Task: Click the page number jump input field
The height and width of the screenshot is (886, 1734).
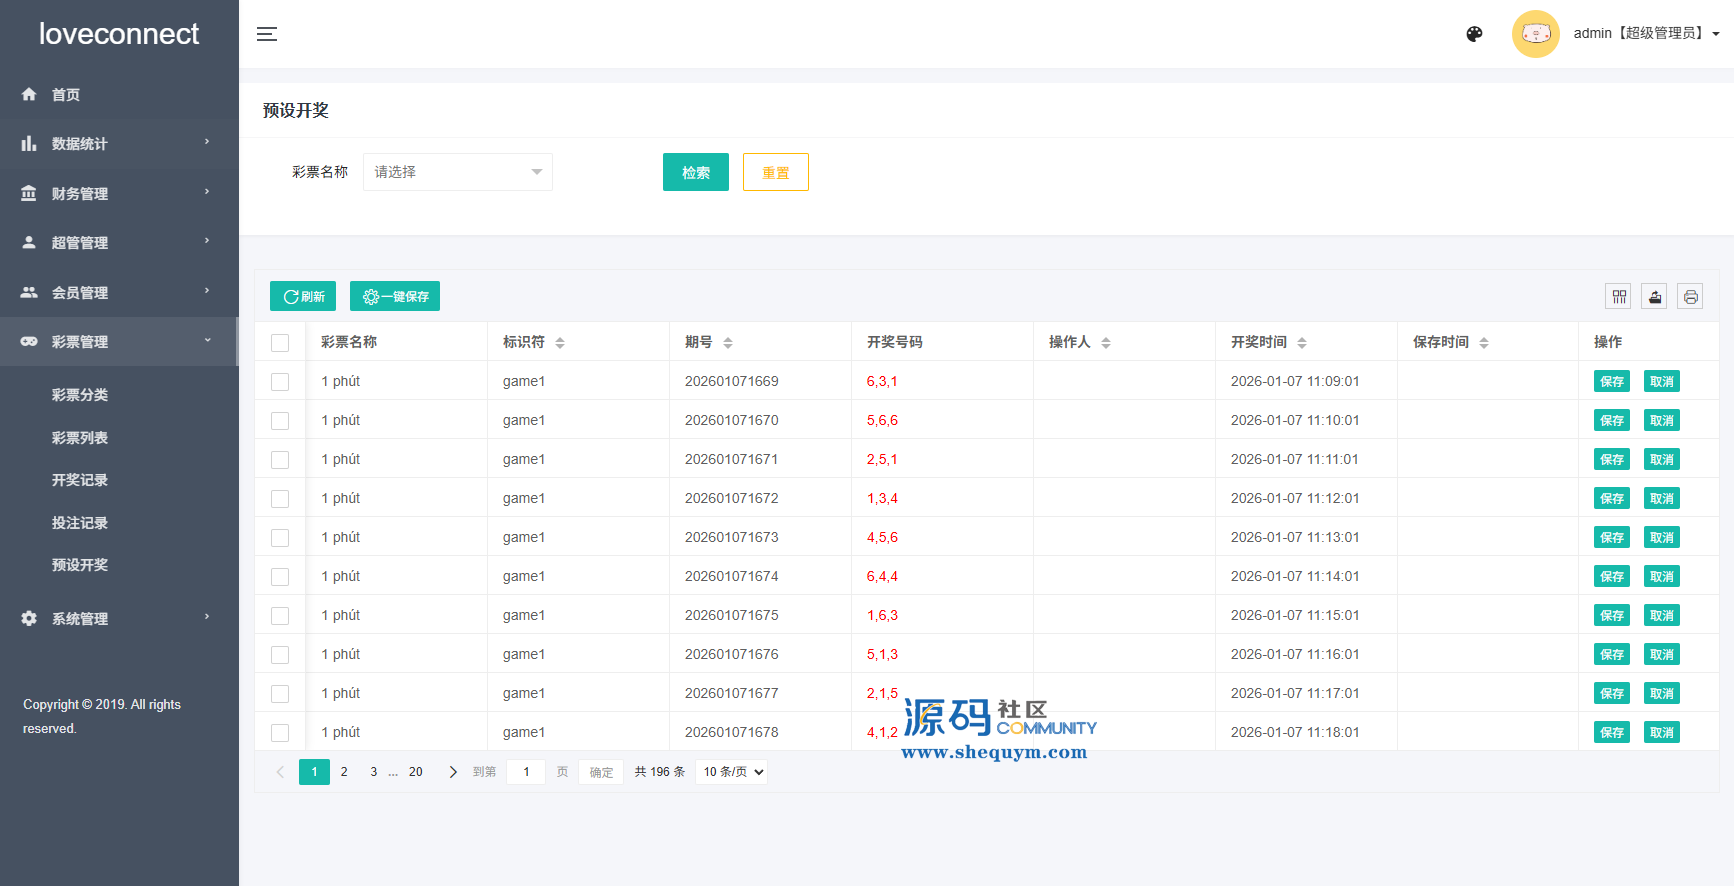Action: (526, 772)
